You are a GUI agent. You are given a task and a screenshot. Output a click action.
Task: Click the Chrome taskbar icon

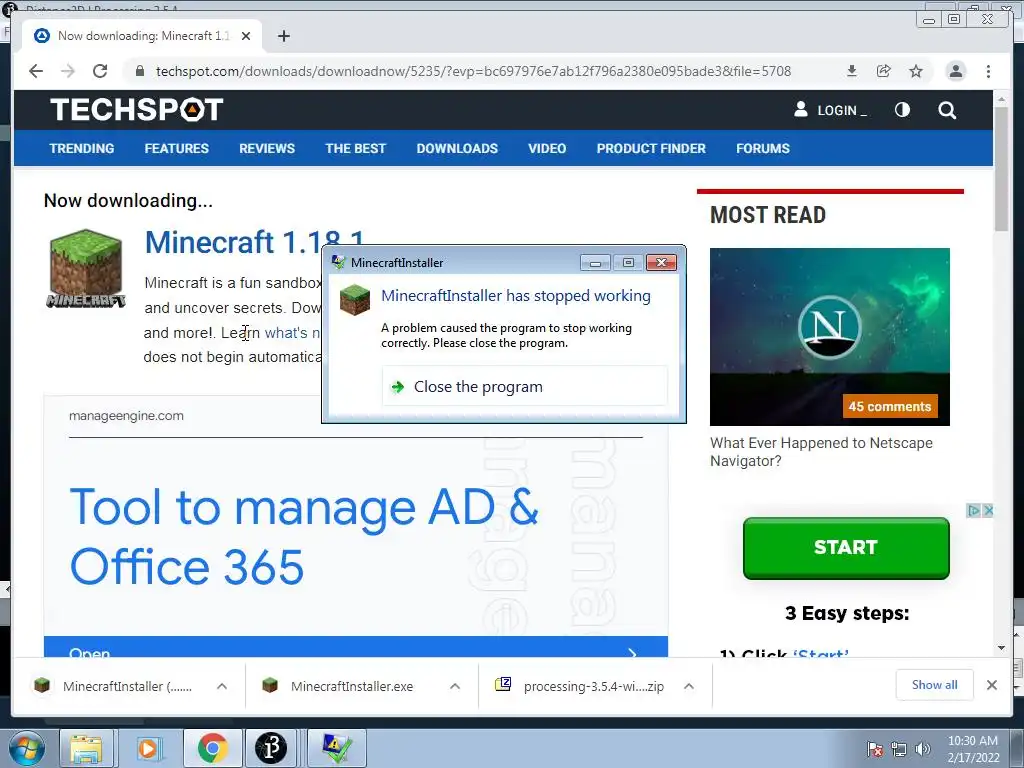point(212,748)
